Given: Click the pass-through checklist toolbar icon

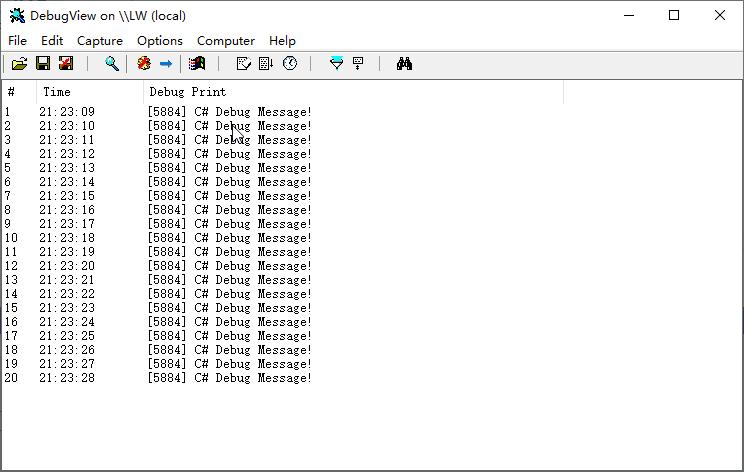Looking at the screenshot, I should [x=243, y=64].
